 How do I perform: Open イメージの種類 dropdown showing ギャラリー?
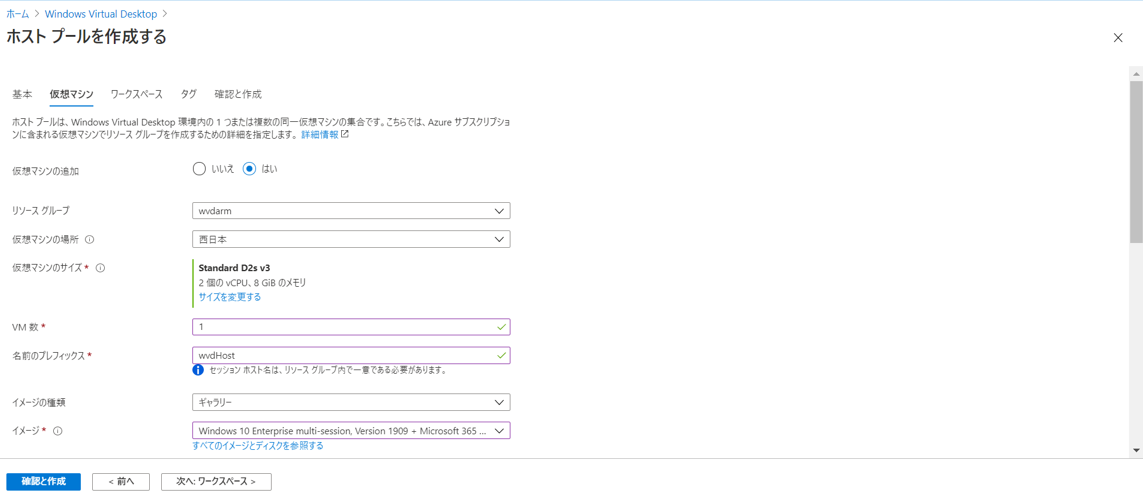(351, 402)
